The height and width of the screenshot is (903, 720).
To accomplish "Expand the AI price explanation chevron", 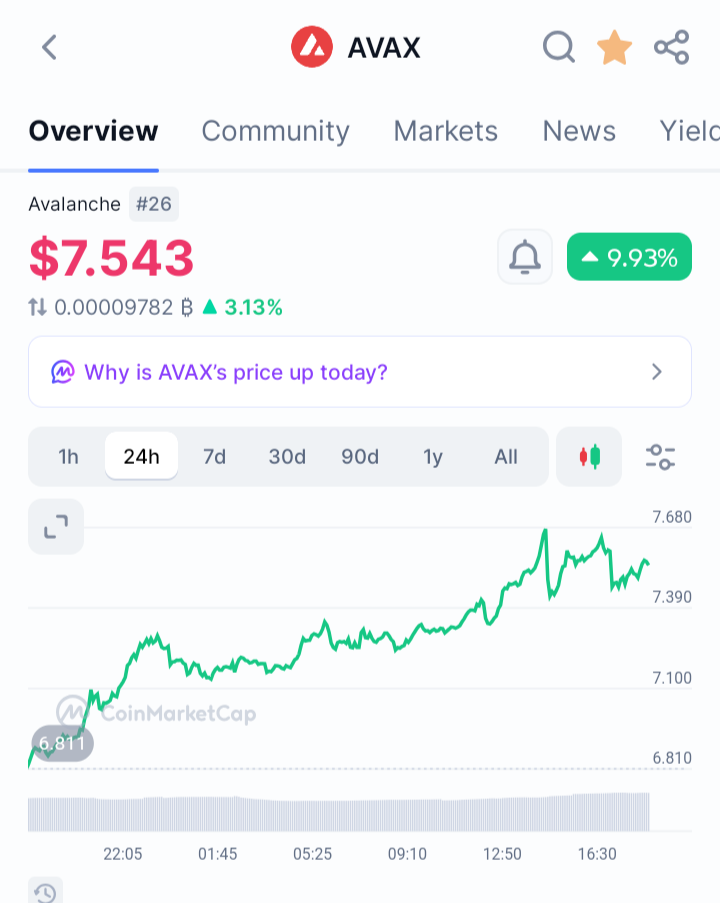I will point(657,372).
